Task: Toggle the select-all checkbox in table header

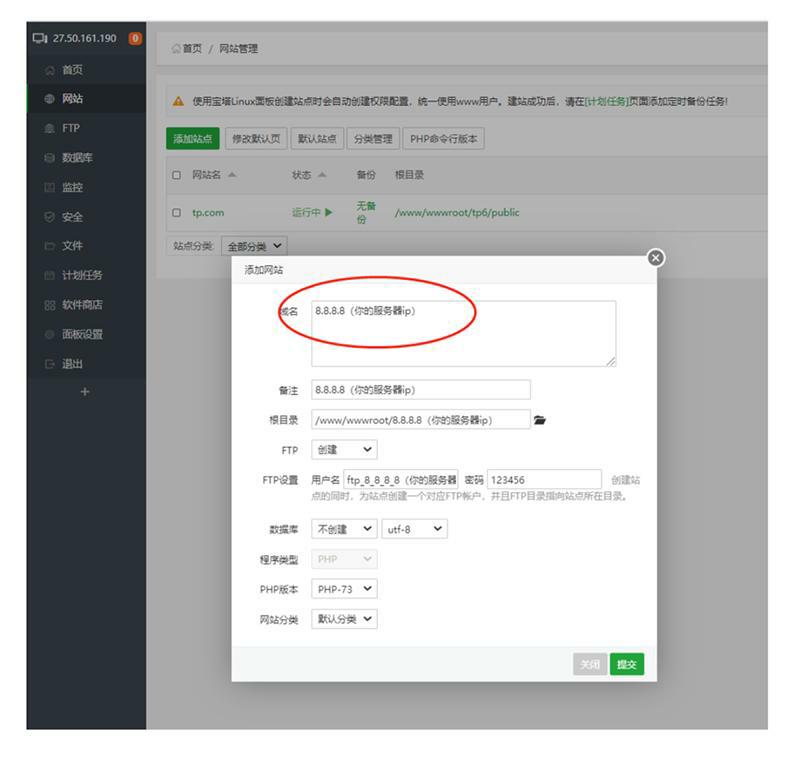Action: tap(177, 175)
